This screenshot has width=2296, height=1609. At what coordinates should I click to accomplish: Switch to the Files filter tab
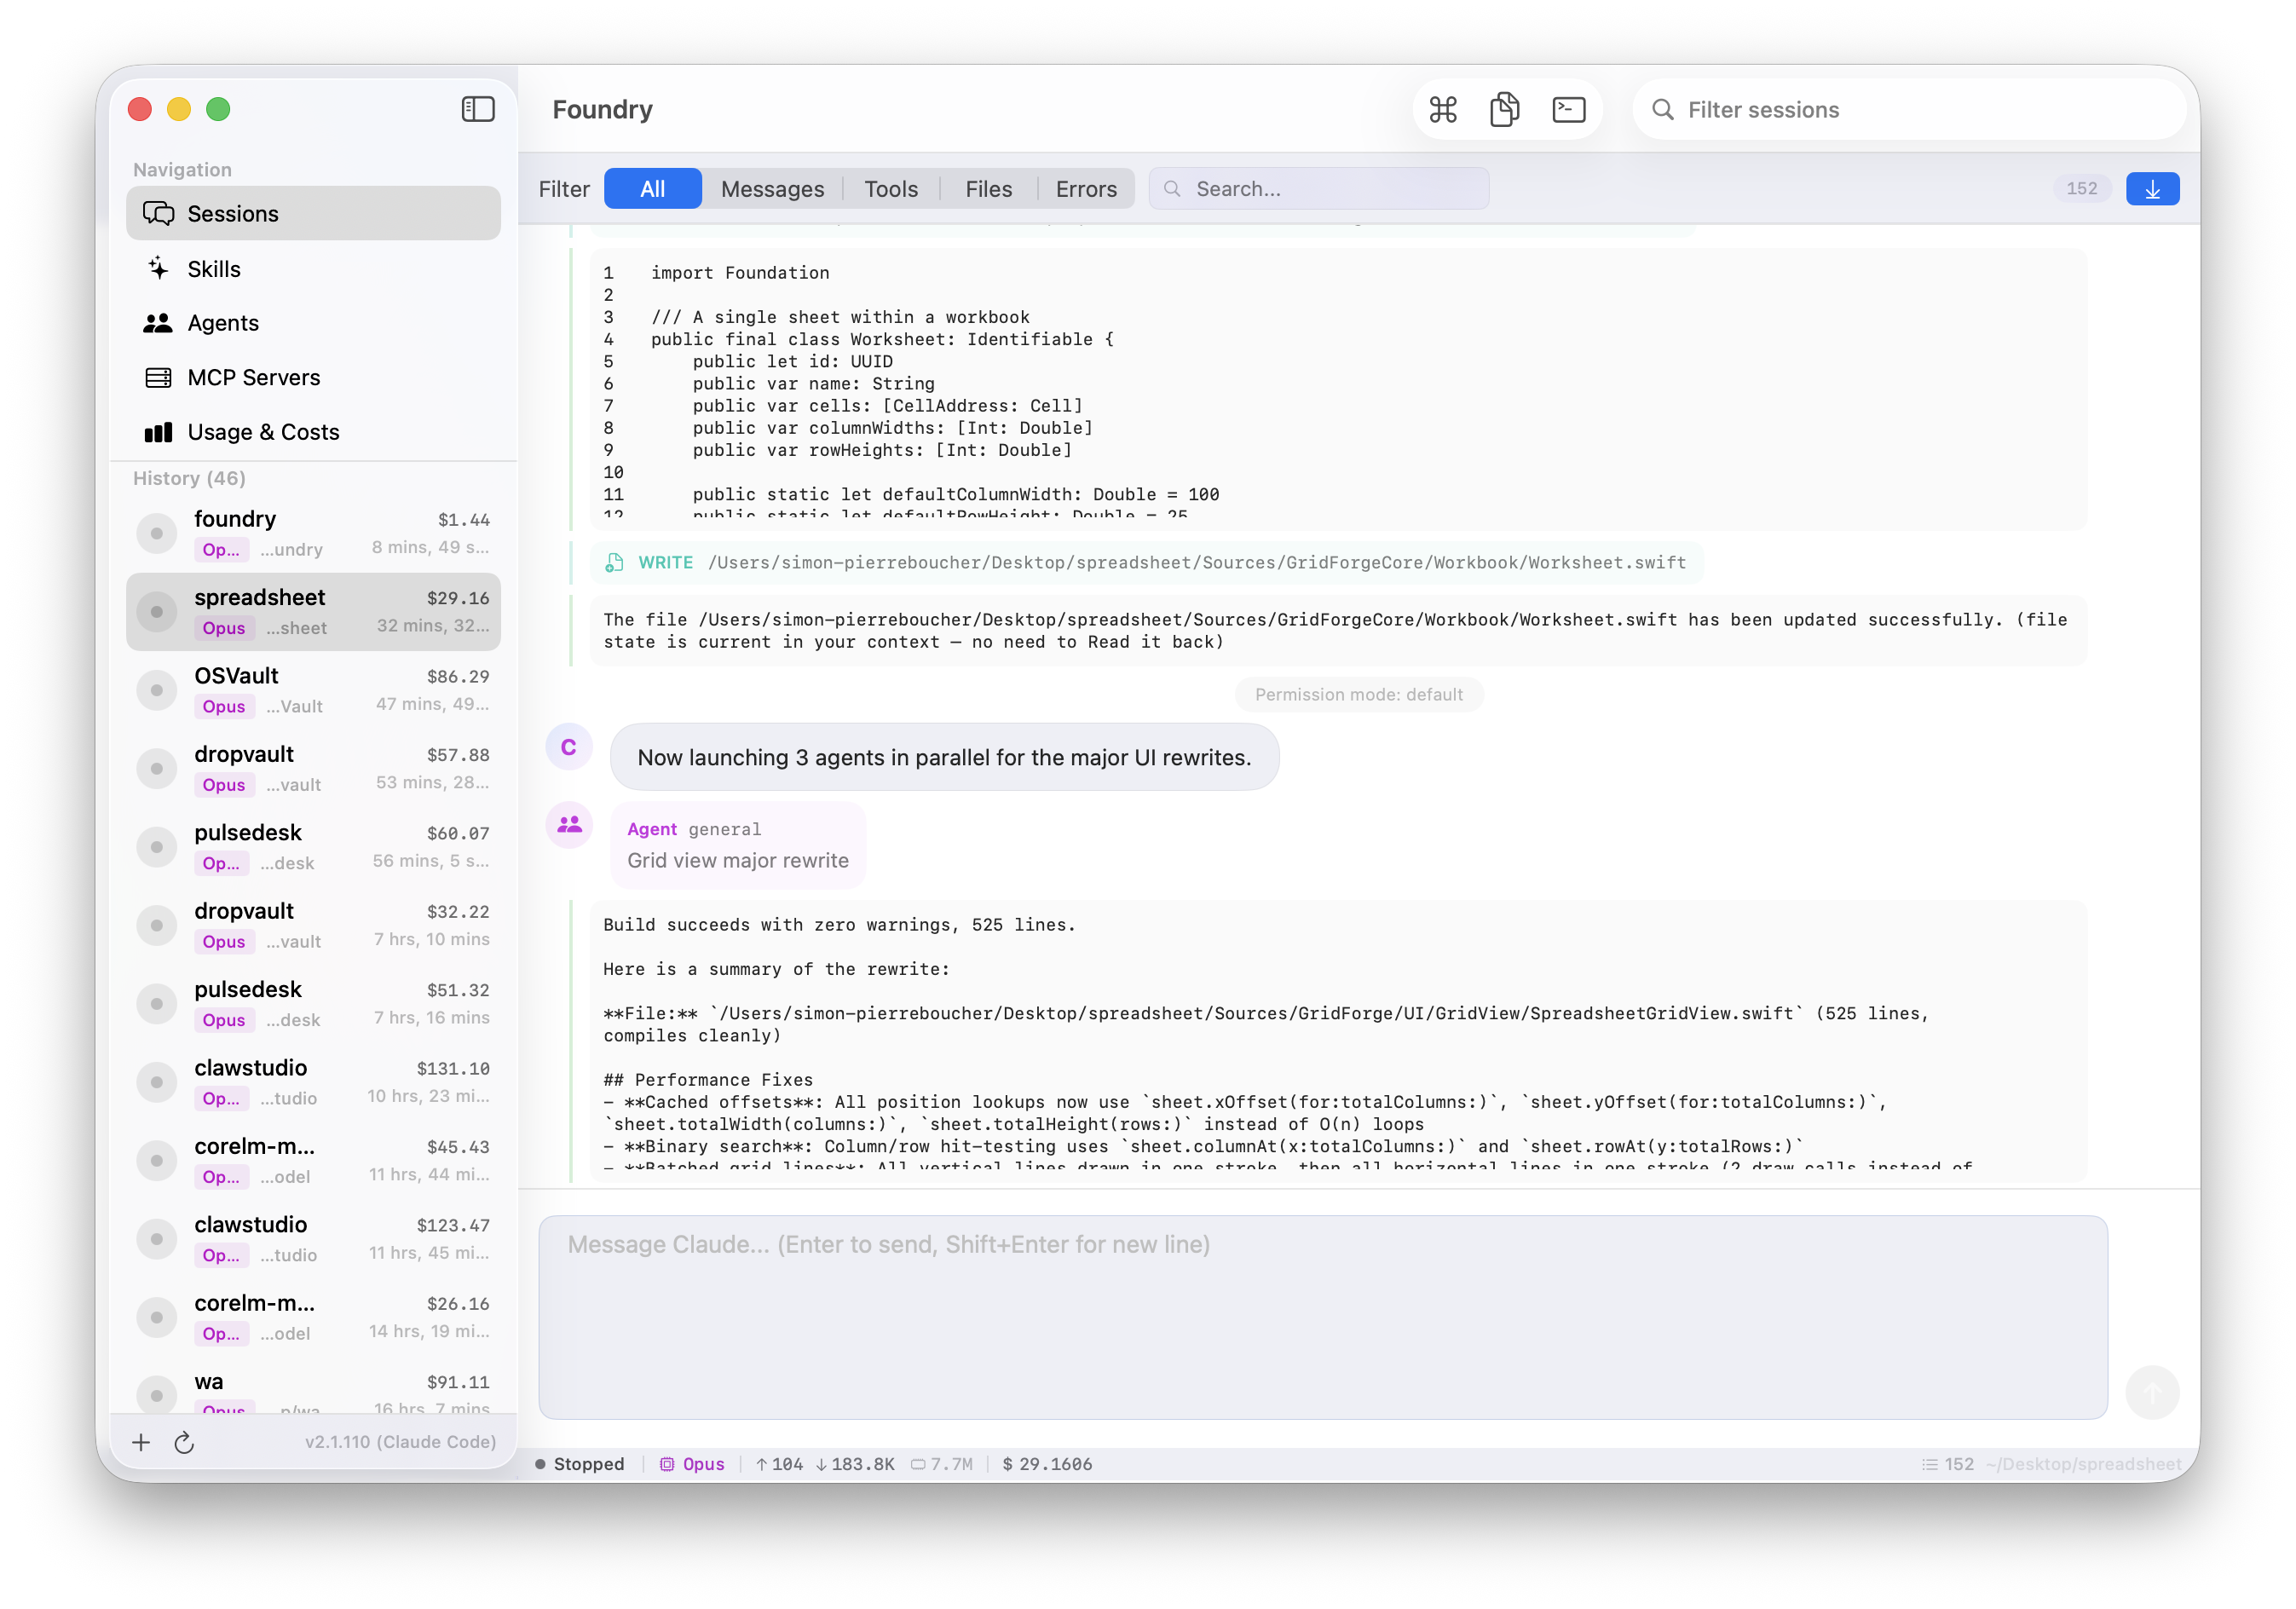click(x=987, y=188)
